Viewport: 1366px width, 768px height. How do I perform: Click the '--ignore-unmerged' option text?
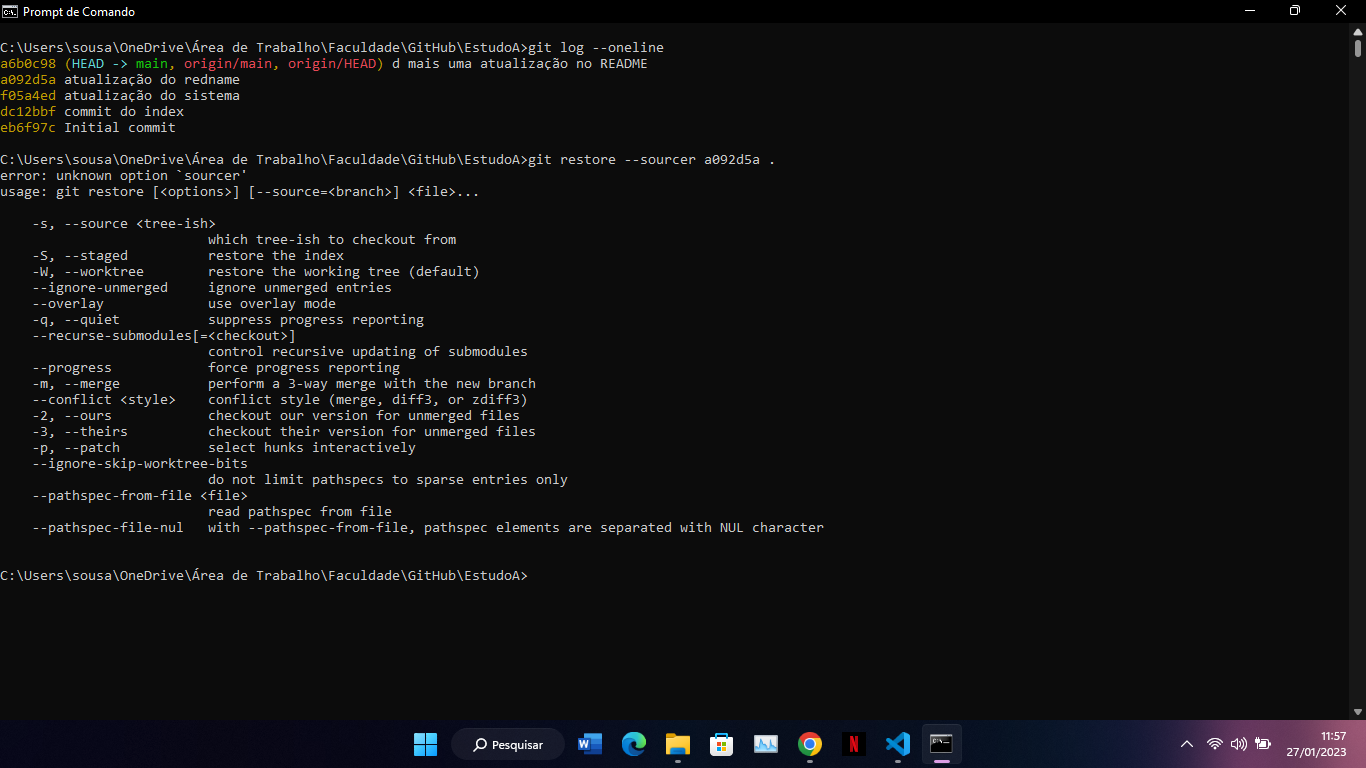100,288
